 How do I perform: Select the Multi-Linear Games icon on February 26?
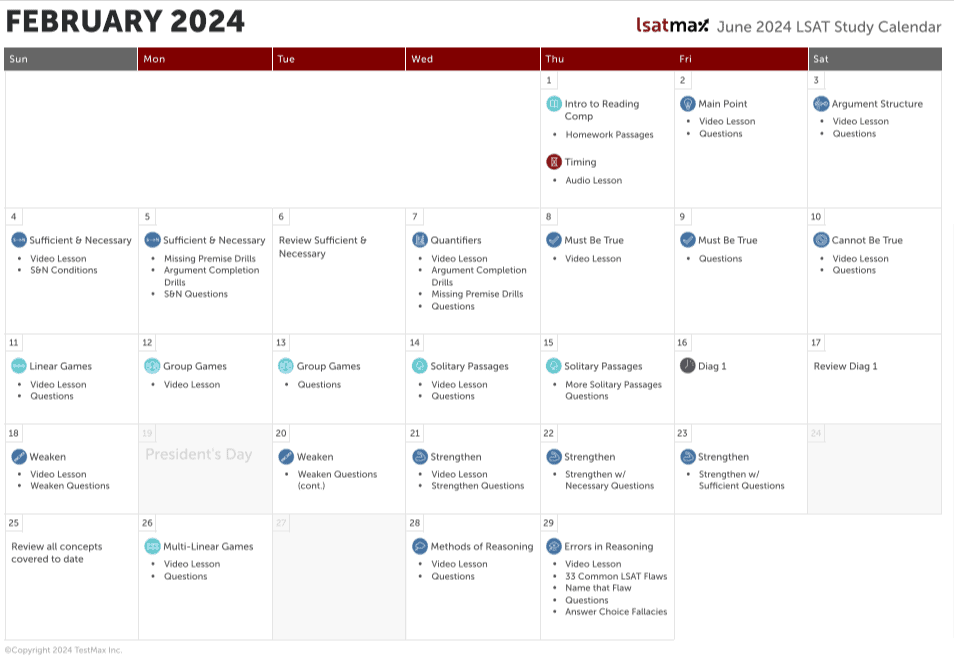click(x=150, y=546)
